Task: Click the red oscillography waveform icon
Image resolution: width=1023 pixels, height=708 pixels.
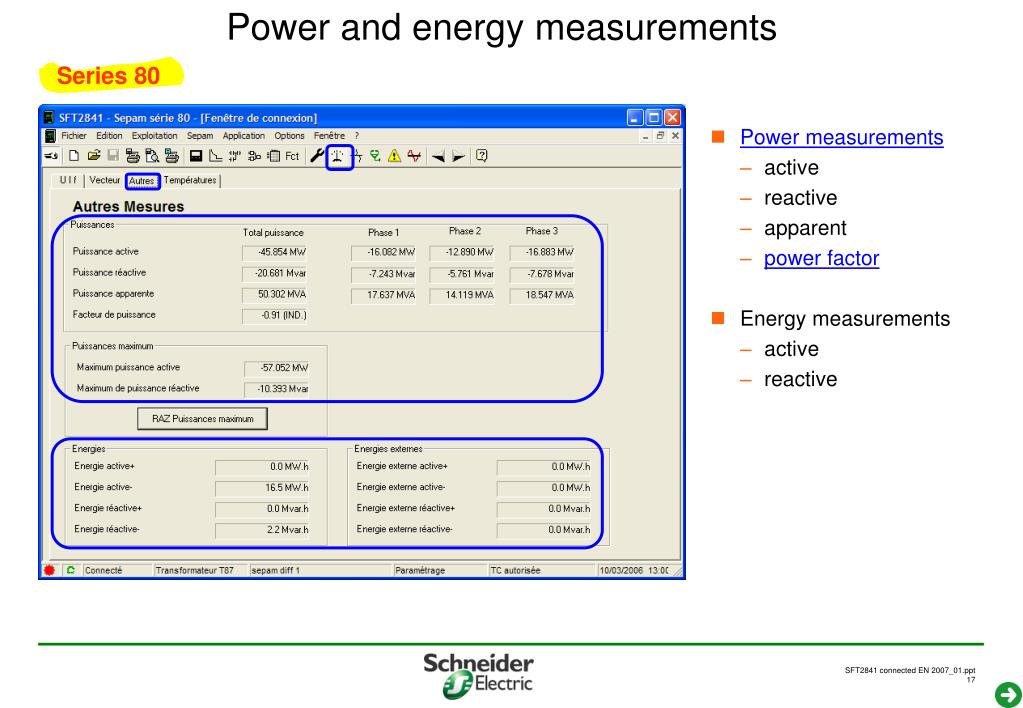Action: coord(414,156)
